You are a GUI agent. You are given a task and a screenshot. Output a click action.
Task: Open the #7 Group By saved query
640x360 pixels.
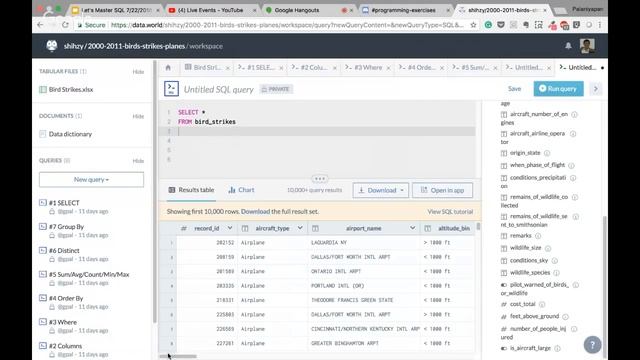[66, 227]
